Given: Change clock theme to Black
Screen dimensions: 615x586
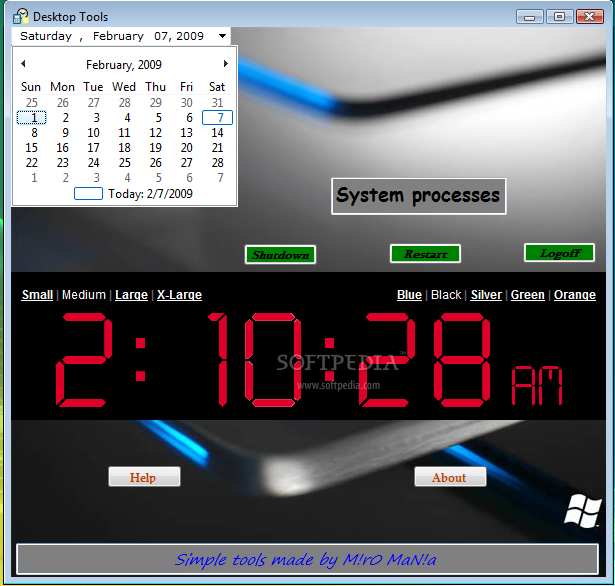Looking at the screenshot, I should click(446, 295).
